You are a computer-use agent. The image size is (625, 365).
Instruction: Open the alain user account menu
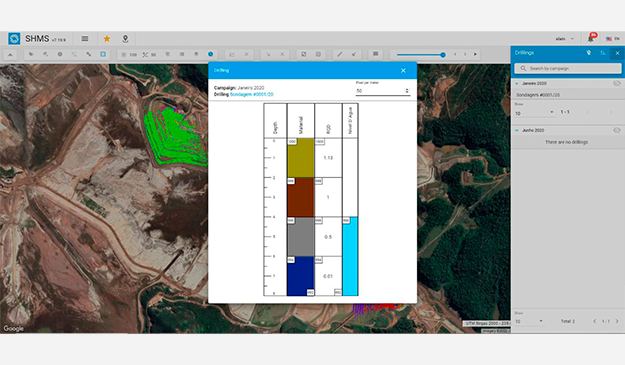(565, 39)
